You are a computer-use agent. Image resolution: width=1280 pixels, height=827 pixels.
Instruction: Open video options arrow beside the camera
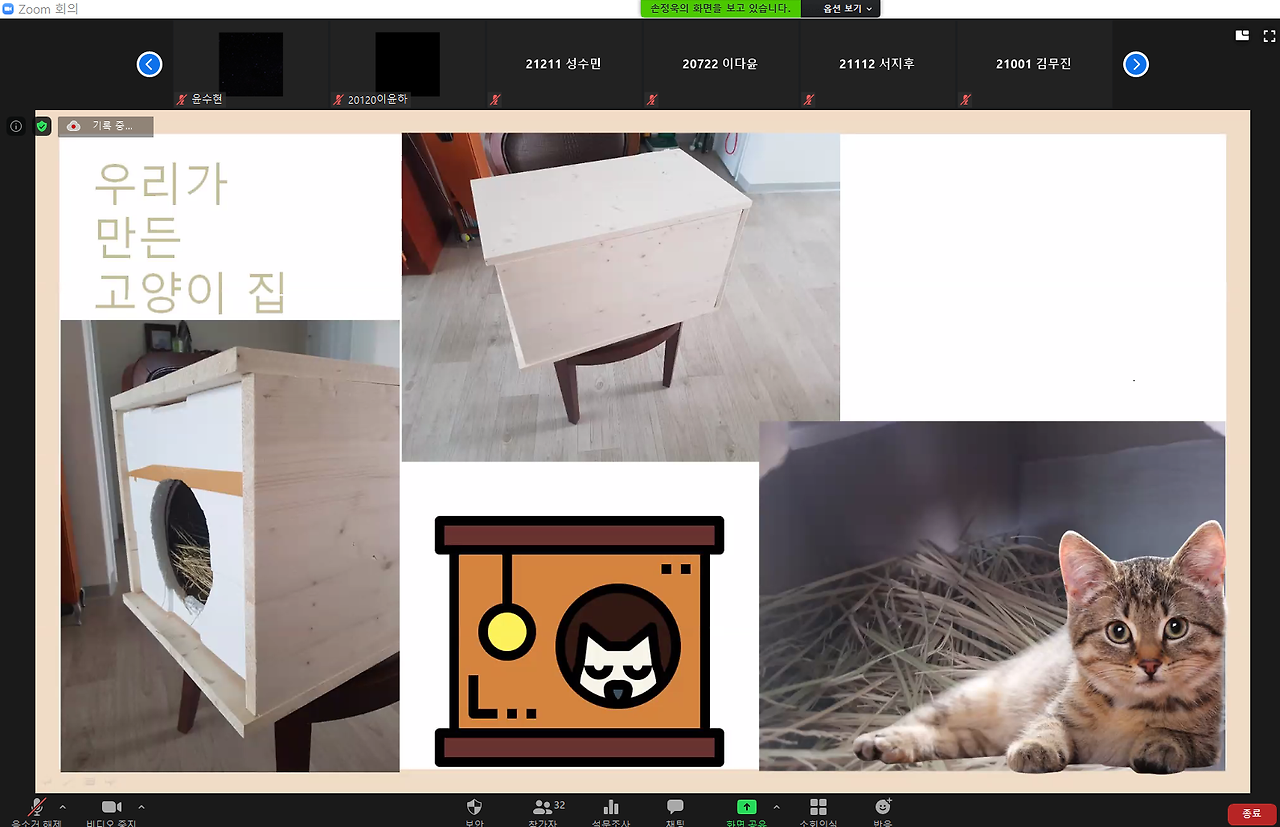point(141,806)
